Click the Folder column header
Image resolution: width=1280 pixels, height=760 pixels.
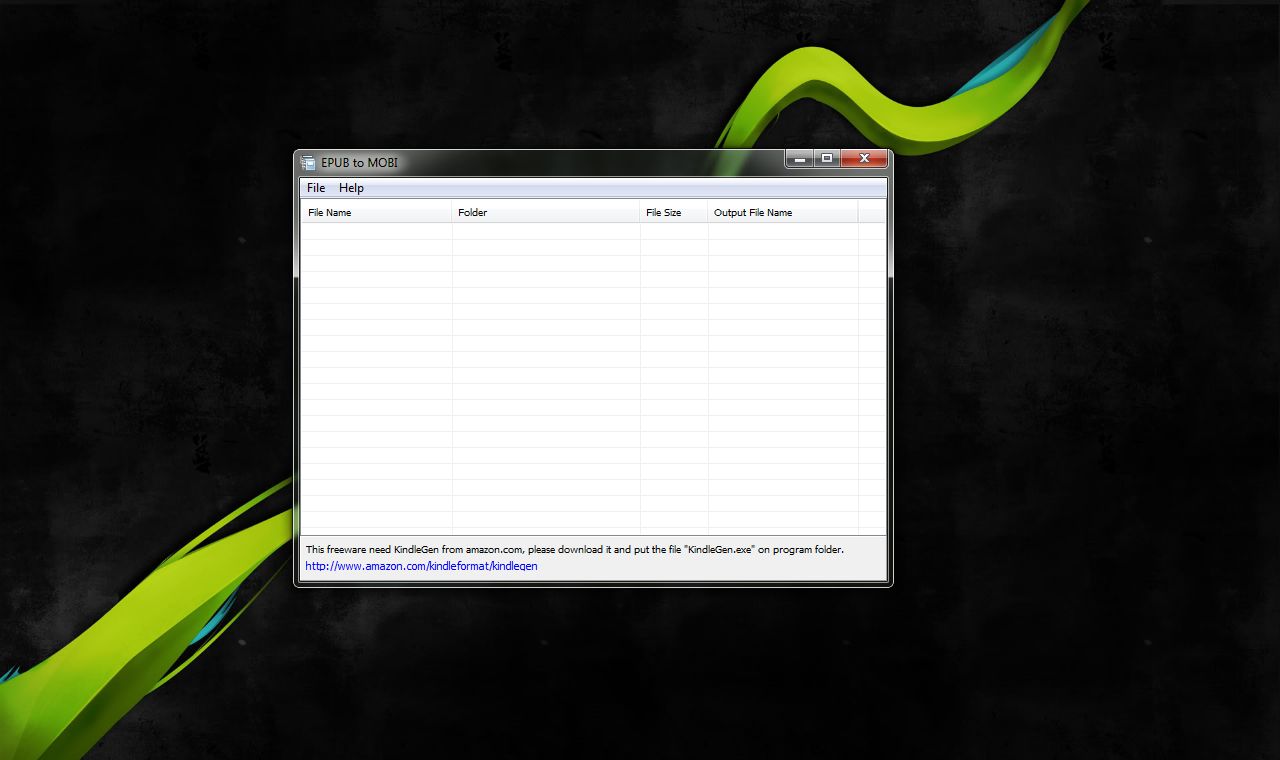pos(546,212)
